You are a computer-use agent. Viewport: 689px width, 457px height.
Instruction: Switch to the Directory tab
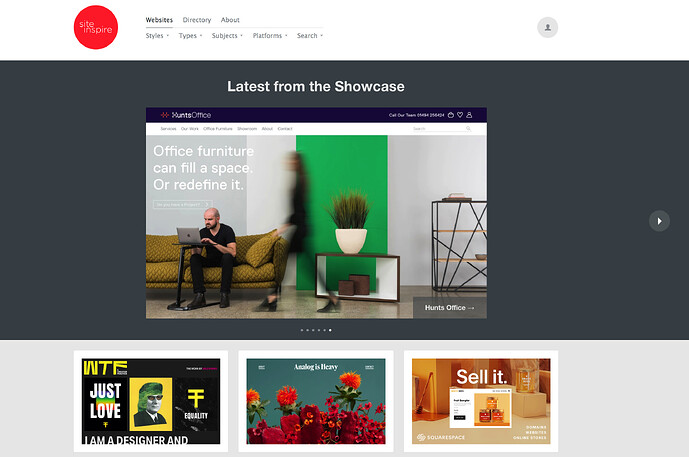pos(197,20)
